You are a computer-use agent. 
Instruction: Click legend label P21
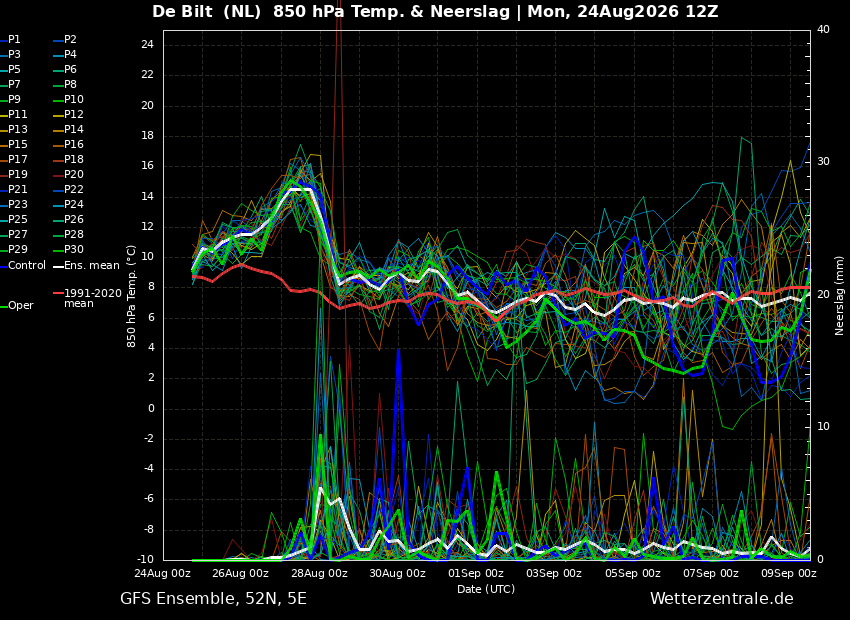pos(17,189)
